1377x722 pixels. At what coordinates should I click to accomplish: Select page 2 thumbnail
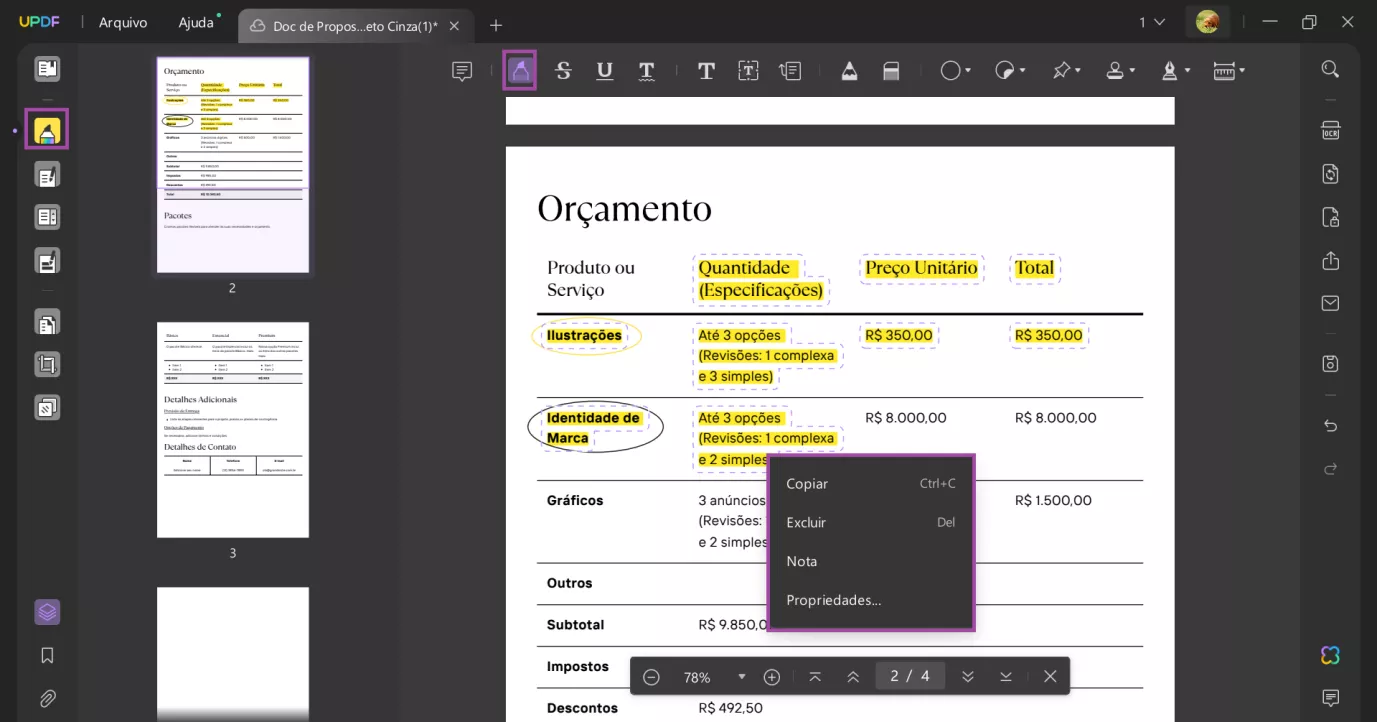tap(233, 165)
